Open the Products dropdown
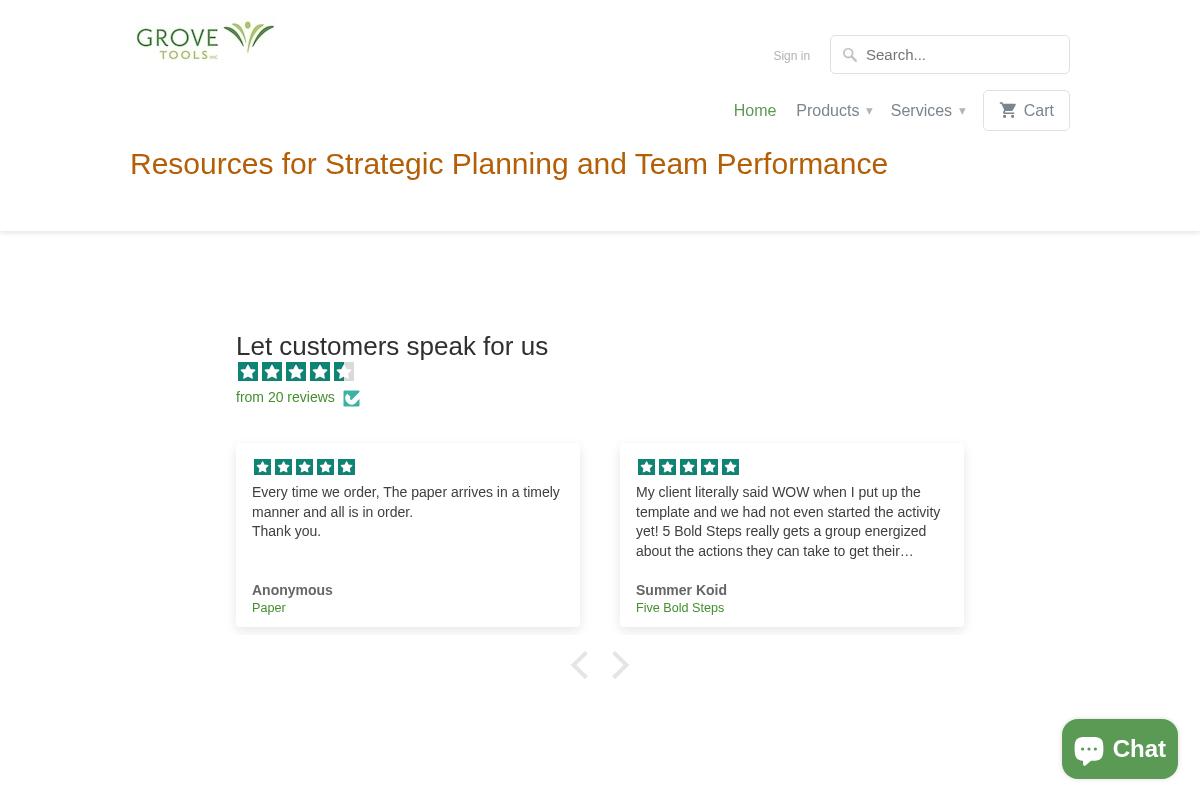The image size is (1200, 800). 828,110
